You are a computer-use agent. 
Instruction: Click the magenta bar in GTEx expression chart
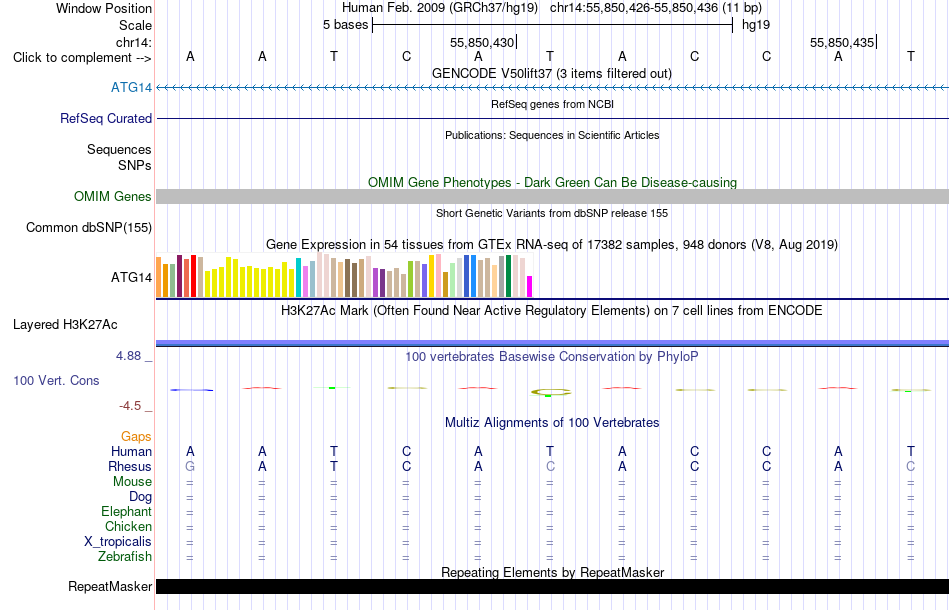click(530, 287)
